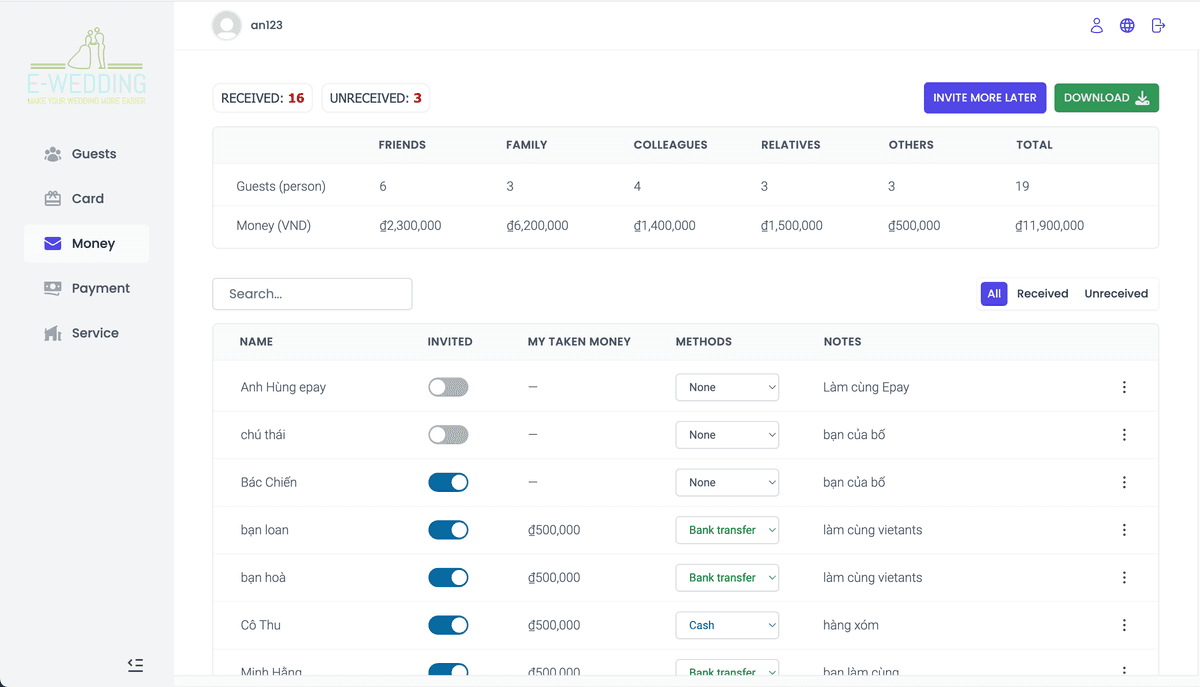
Task: Enable invited toggle for Anh Hùng epay
Action: 448,387
